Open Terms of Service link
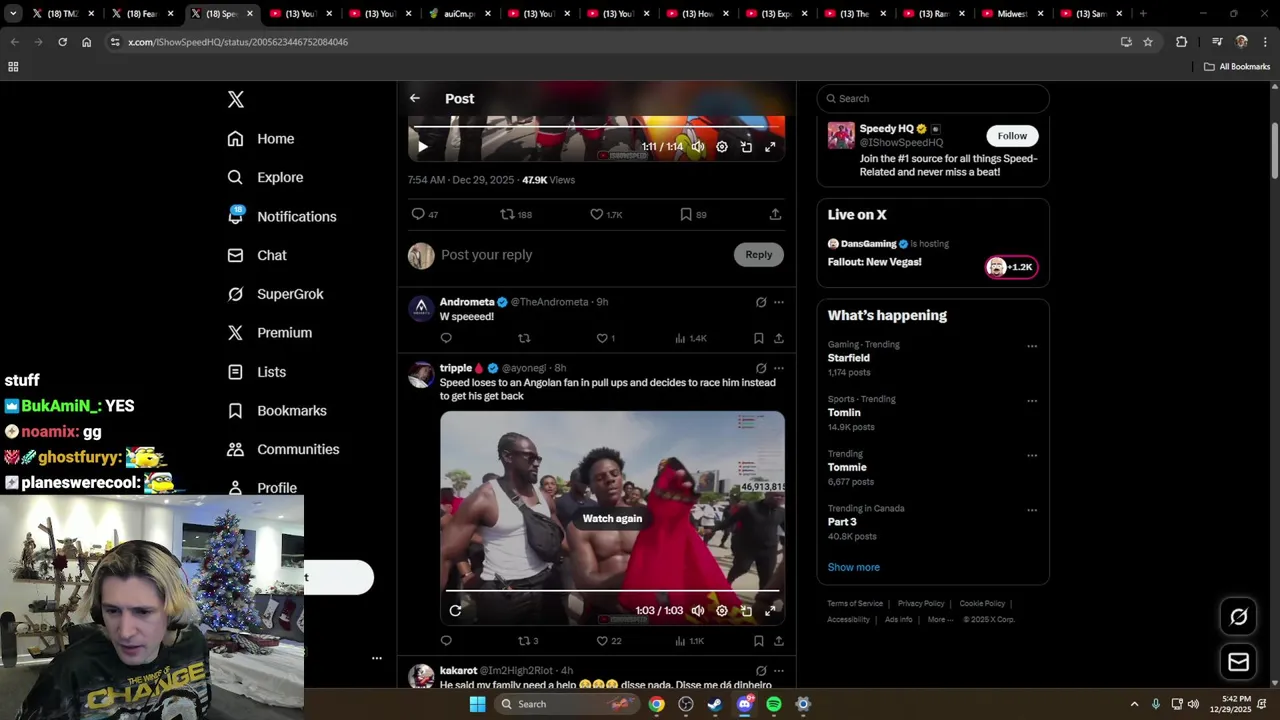The height and width of the screenshot is (720, 1280). click(x=855, y=604)
